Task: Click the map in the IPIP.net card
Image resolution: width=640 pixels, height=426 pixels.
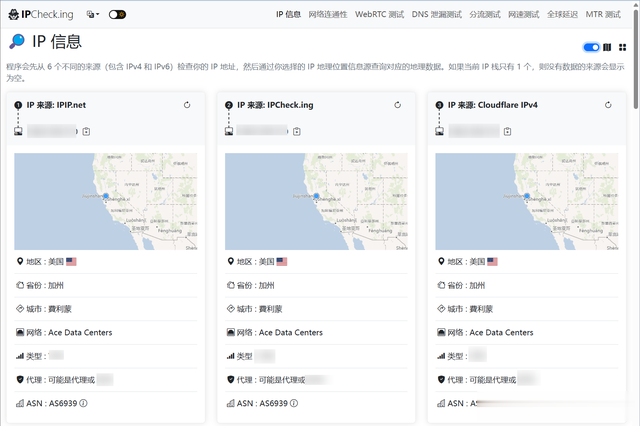Action: point(106,202)
